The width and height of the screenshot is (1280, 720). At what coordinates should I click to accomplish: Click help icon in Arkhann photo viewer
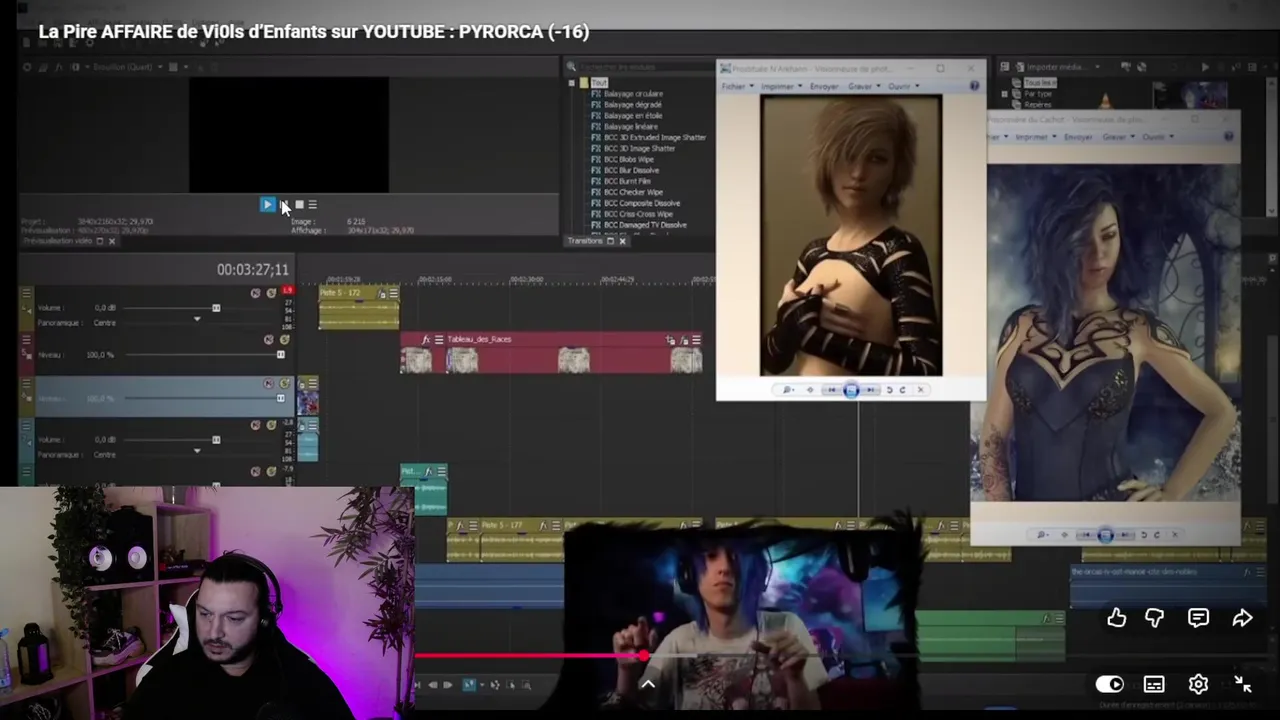974,86
